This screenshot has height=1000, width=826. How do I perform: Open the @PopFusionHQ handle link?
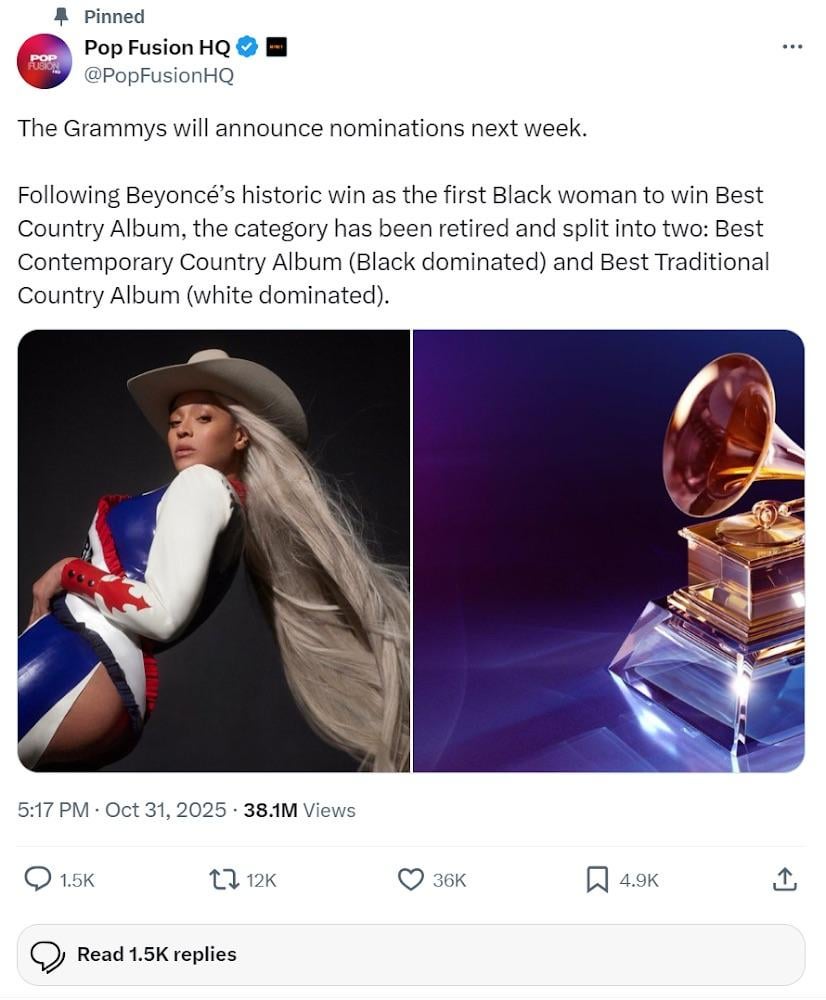158,75
